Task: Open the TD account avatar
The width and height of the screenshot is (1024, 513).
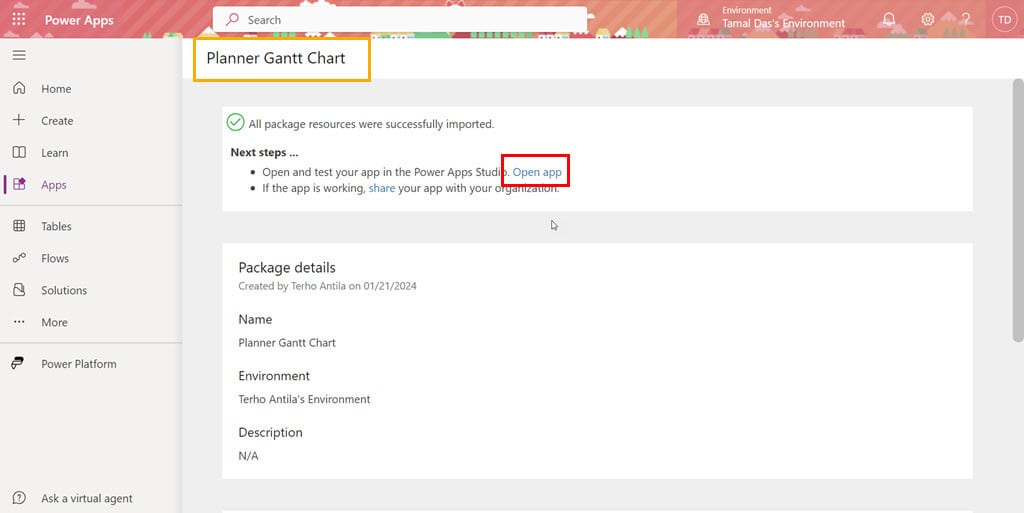Action: [1004, 20]
